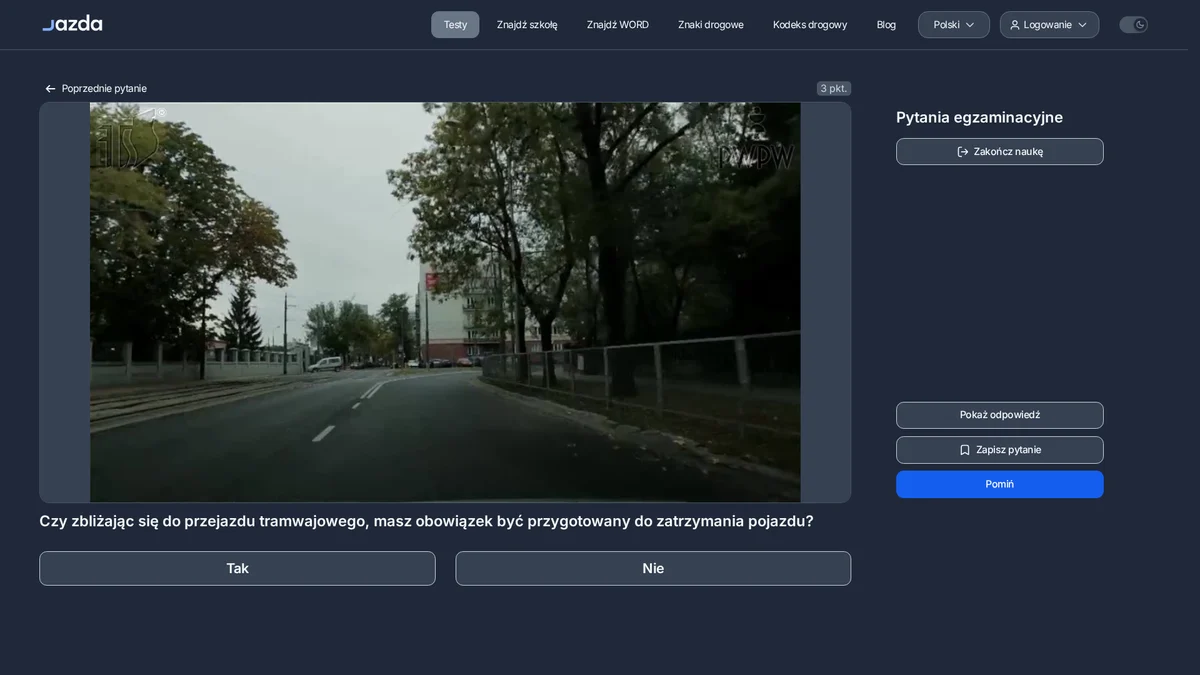Image resolution: width=1200 pixels, height=675 pixels.
Task: Answer Tak to the question
Action: click(237, 569)
